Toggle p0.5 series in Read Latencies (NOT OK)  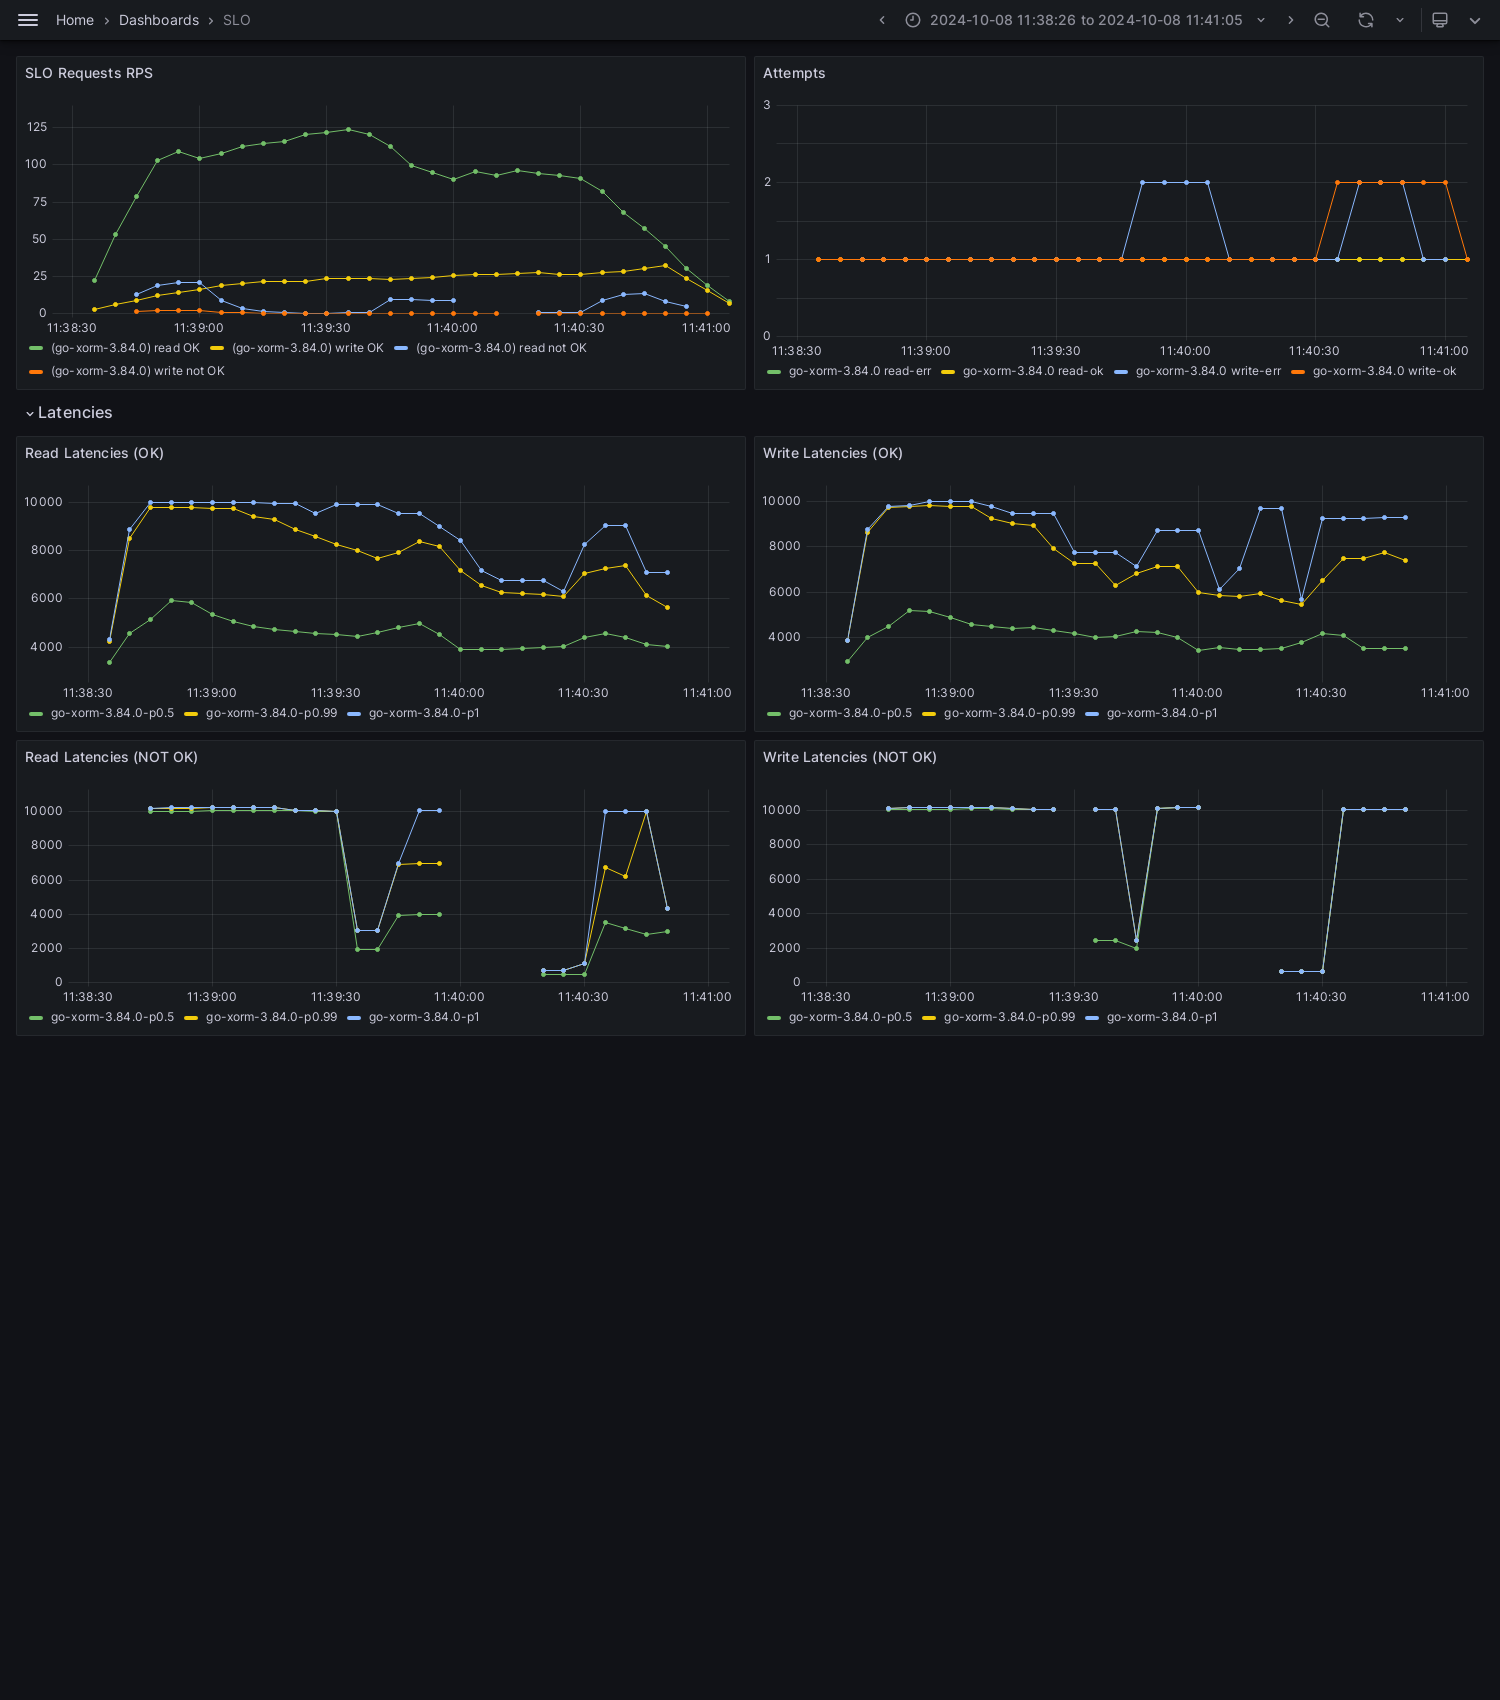[112, 1017]
